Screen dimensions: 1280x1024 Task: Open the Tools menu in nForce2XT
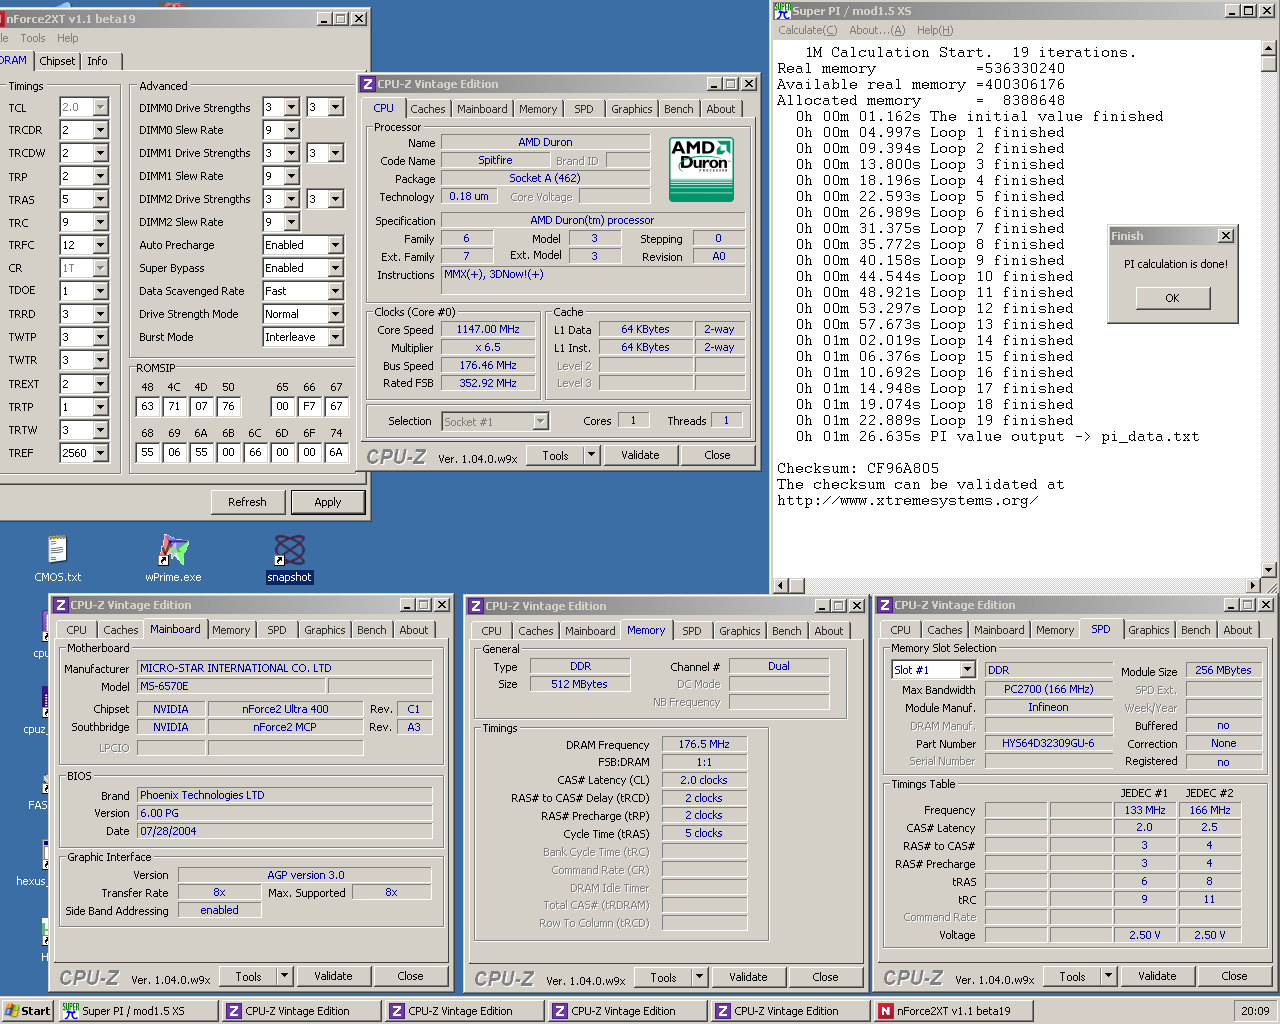[33, 38]
